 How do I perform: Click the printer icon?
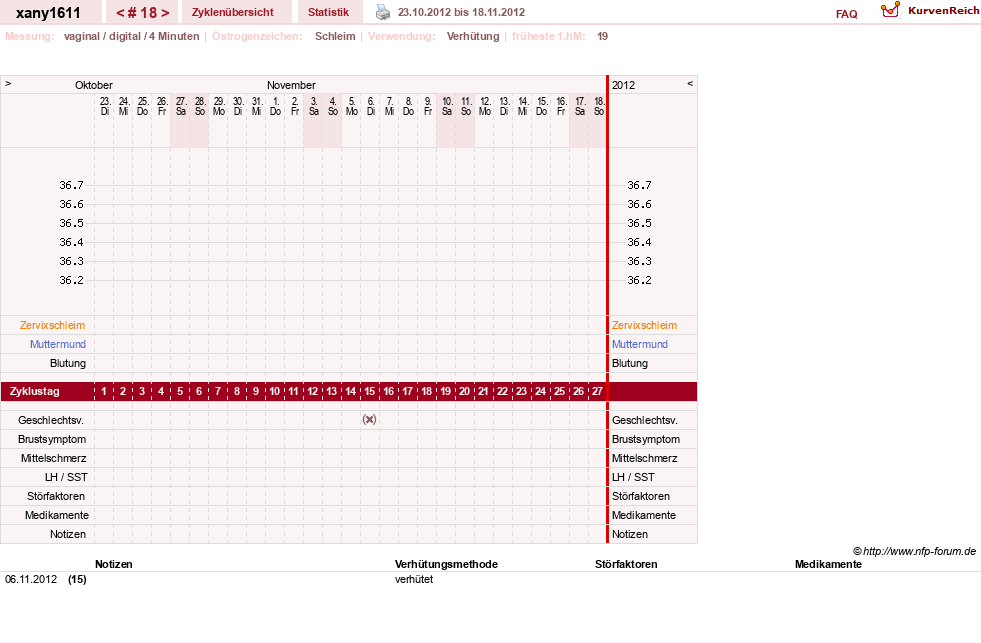[x=382, y=12]
